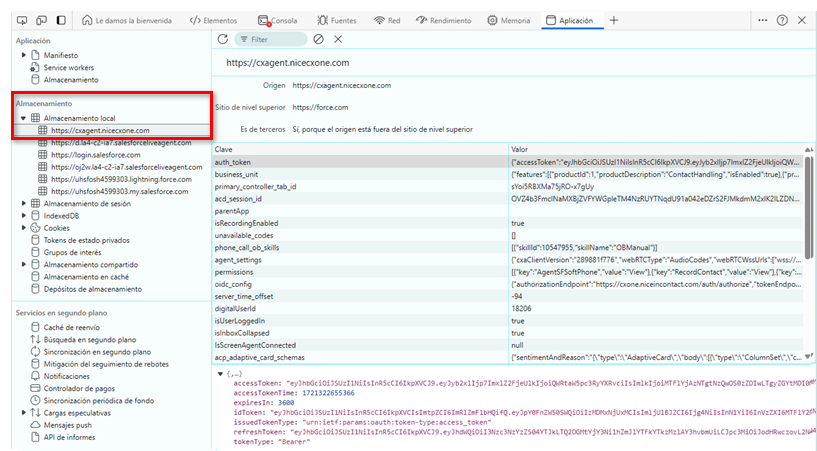This screenshot has height=451, width=817.
Task: Sort by the Valor column header
Action: [x=655, y=149]
